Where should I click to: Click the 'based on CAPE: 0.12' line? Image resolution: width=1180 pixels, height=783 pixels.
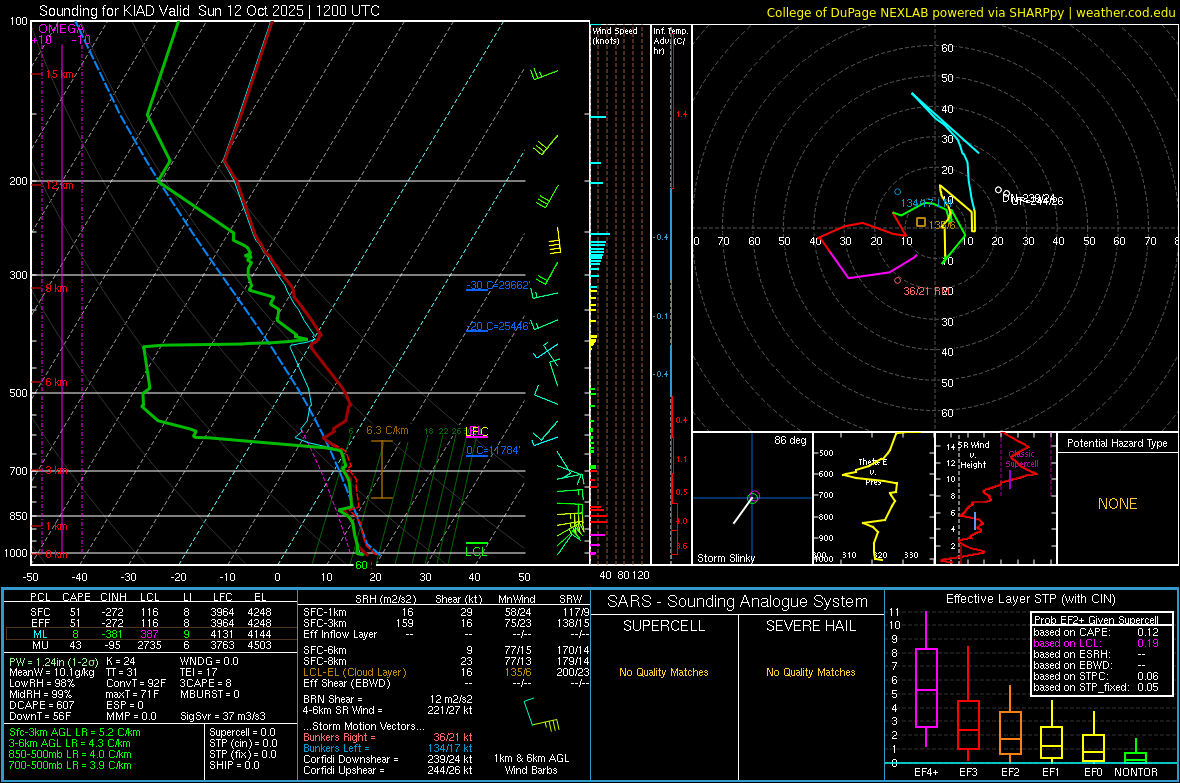point(1096,632)
